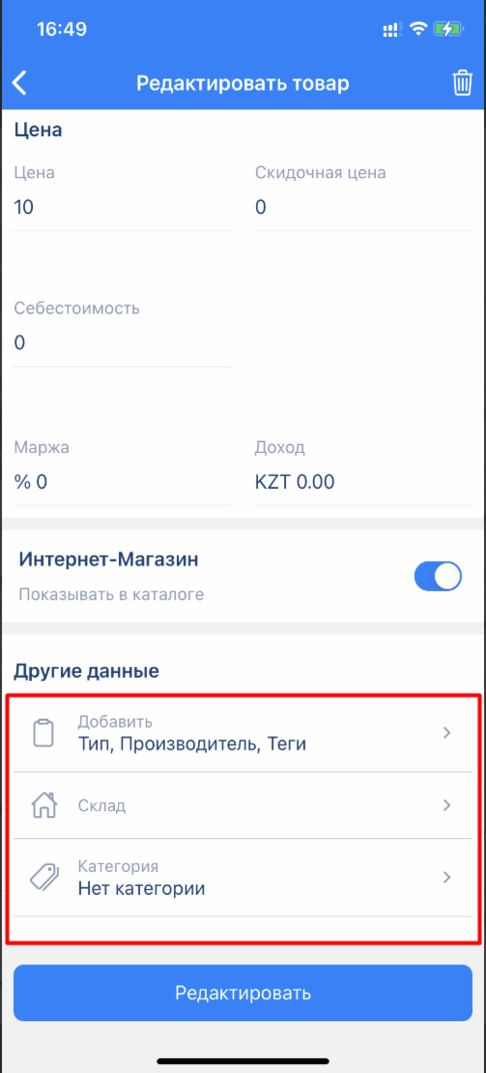
Task: Toggle the Интернет-Магазин switch off
Action: click(x=438, y=576)
